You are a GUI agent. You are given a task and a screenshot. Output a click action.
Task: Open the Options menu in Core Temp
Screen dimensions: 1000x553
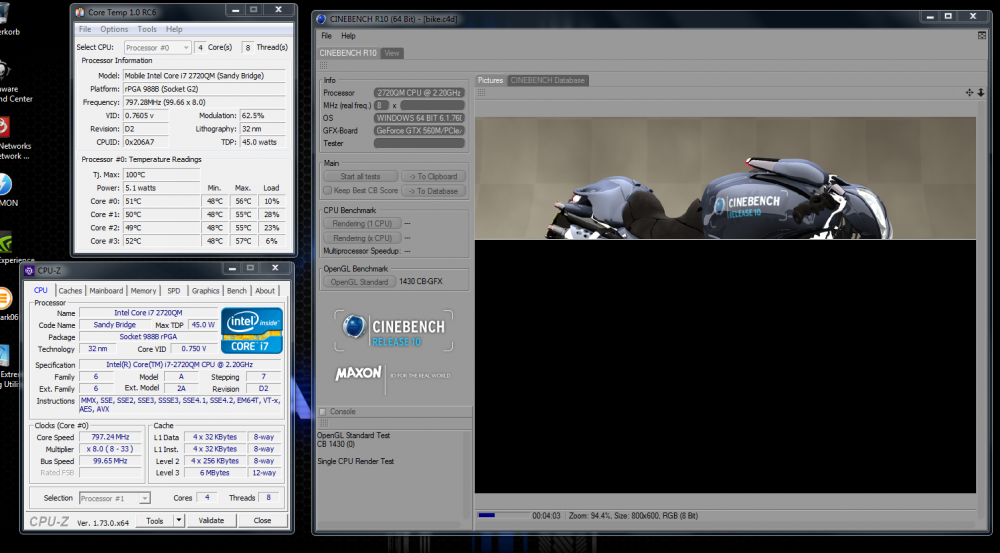[114, 29]
